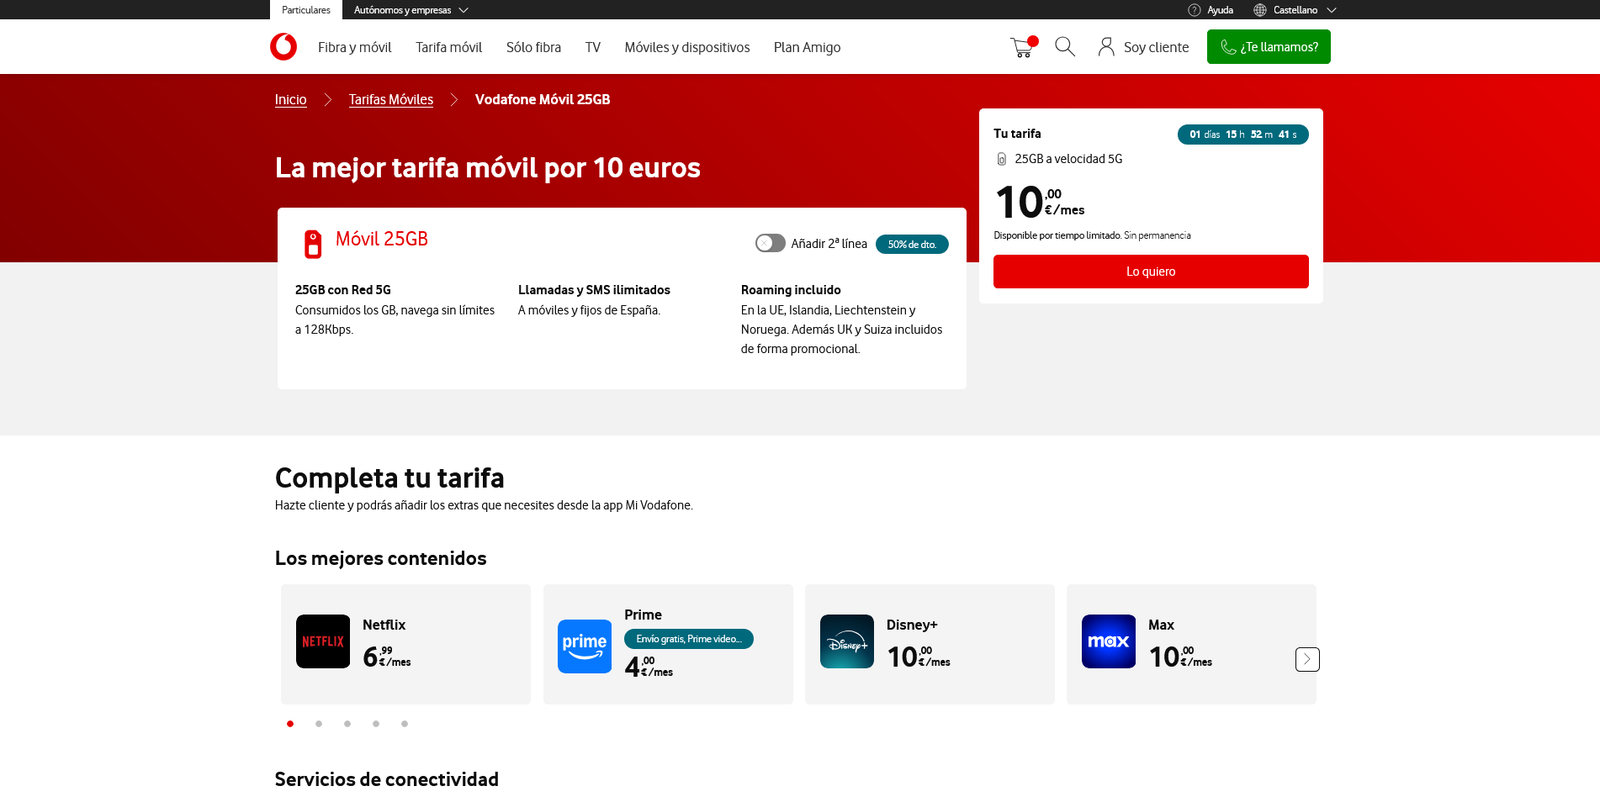Click the Roaming incluido heading

tap(791, 290)
